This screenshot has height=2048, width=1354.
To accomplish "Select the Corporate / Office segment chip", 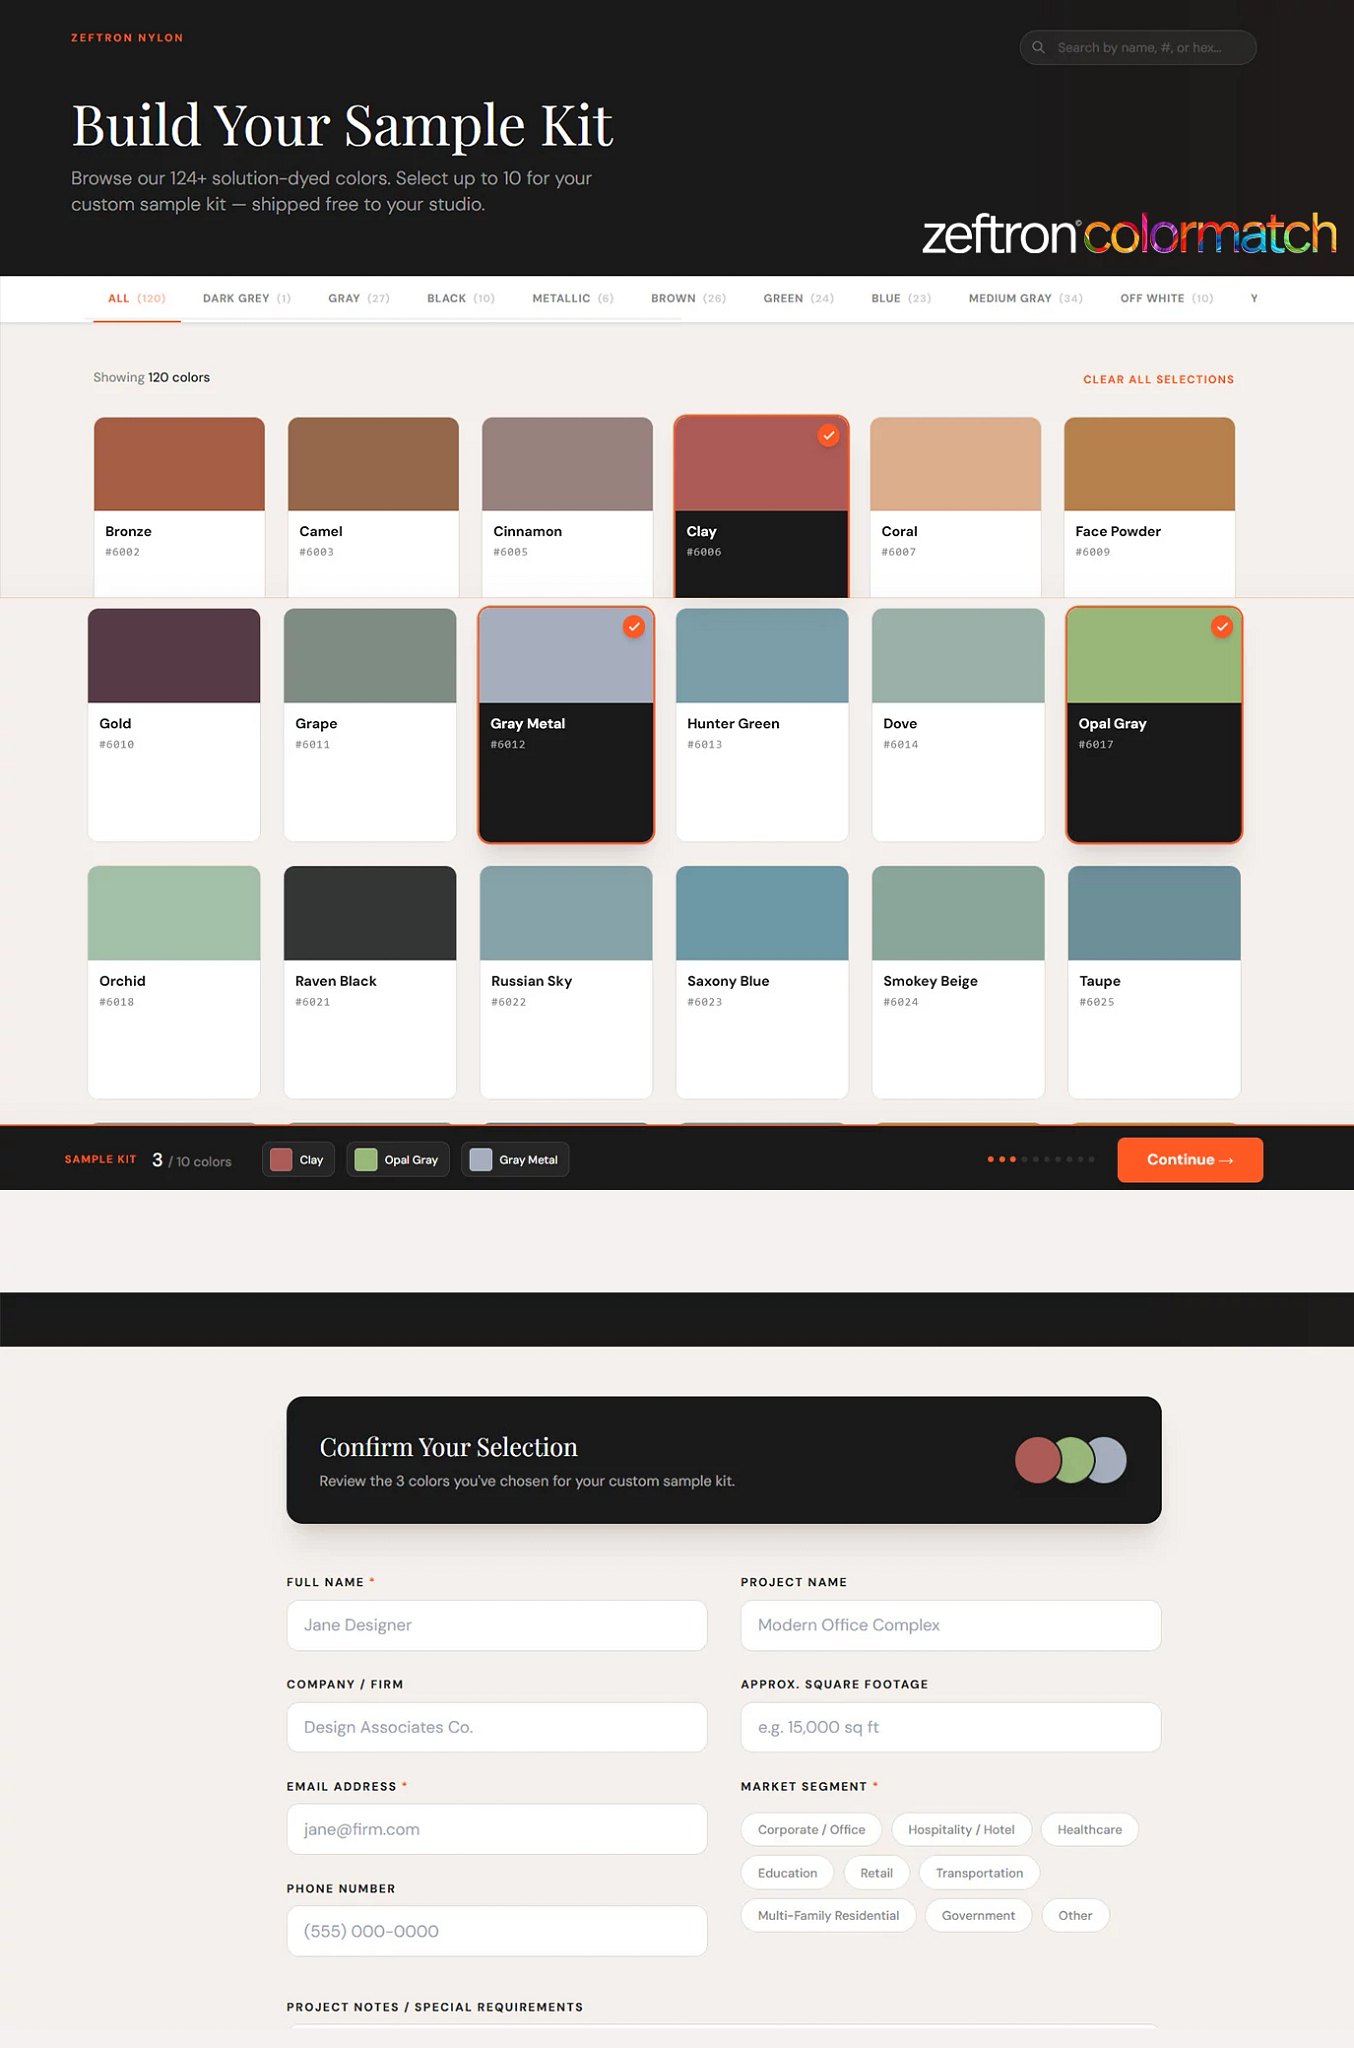I will (x=811, y=1830).
